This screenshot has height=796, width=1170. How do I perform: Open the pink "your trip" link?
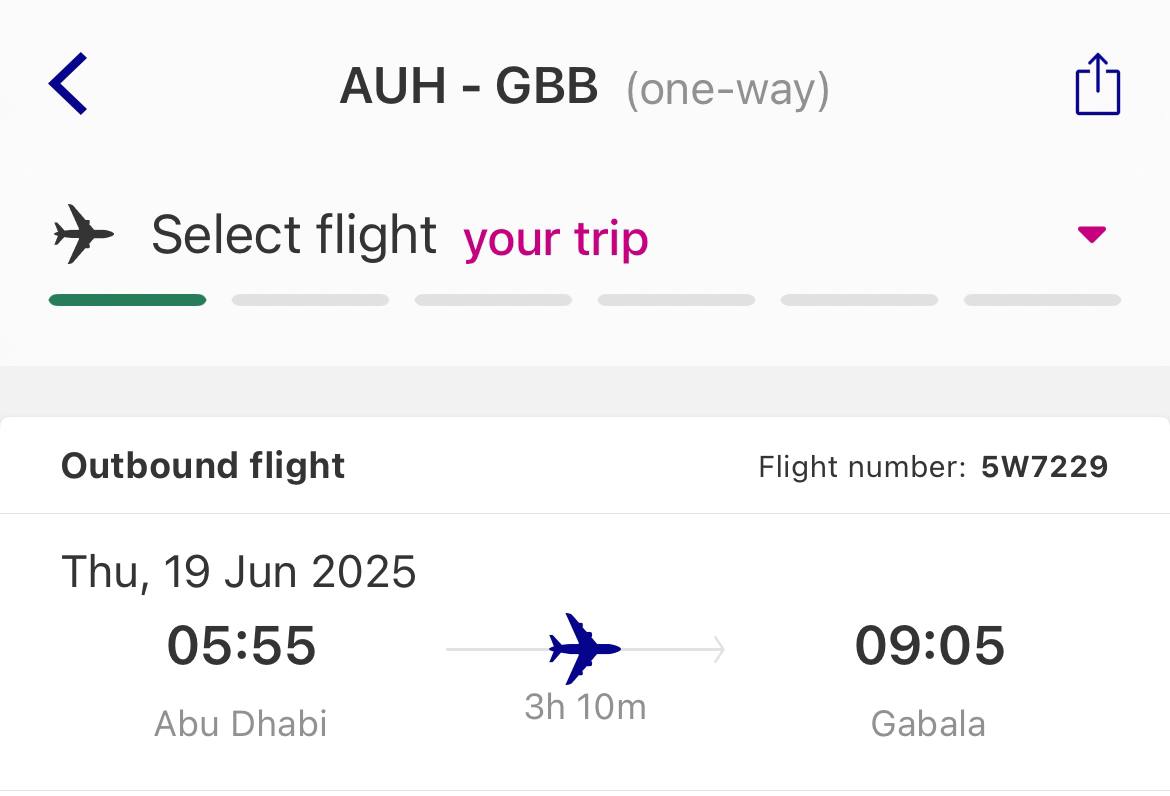tap(556, 240)
